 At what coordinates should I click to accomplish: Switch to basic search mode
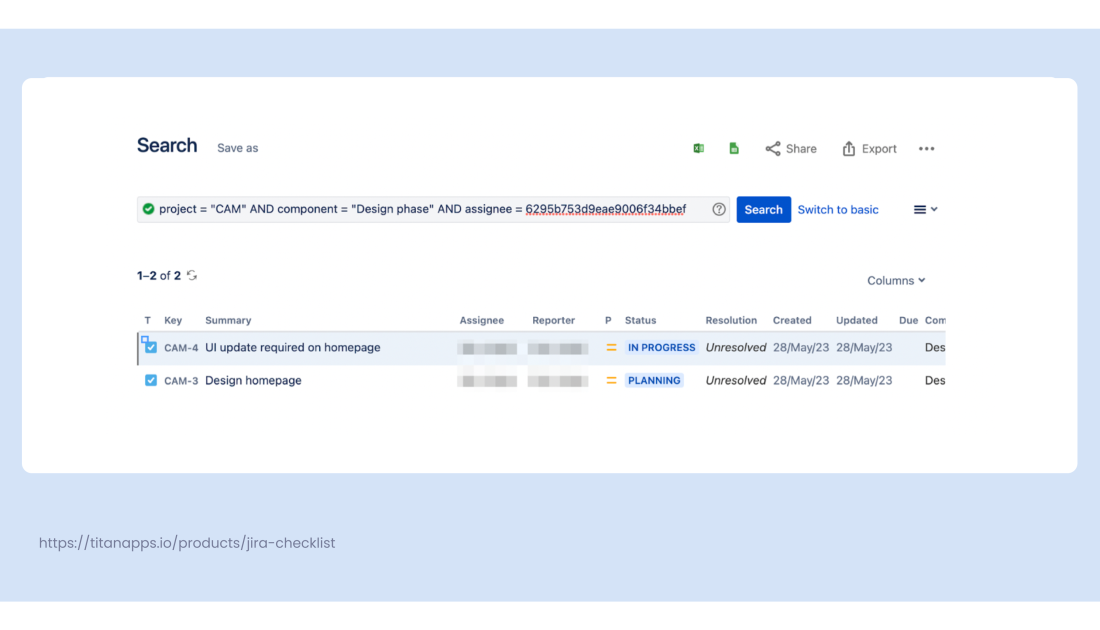[x=838, y=209]
